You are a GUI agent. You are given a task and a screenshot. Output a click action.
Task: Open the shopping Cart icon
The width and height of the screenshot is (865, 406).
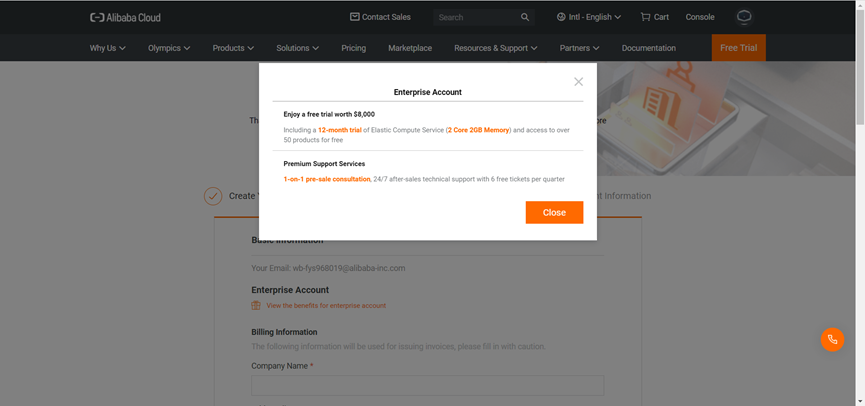click(x=645, y=17)
